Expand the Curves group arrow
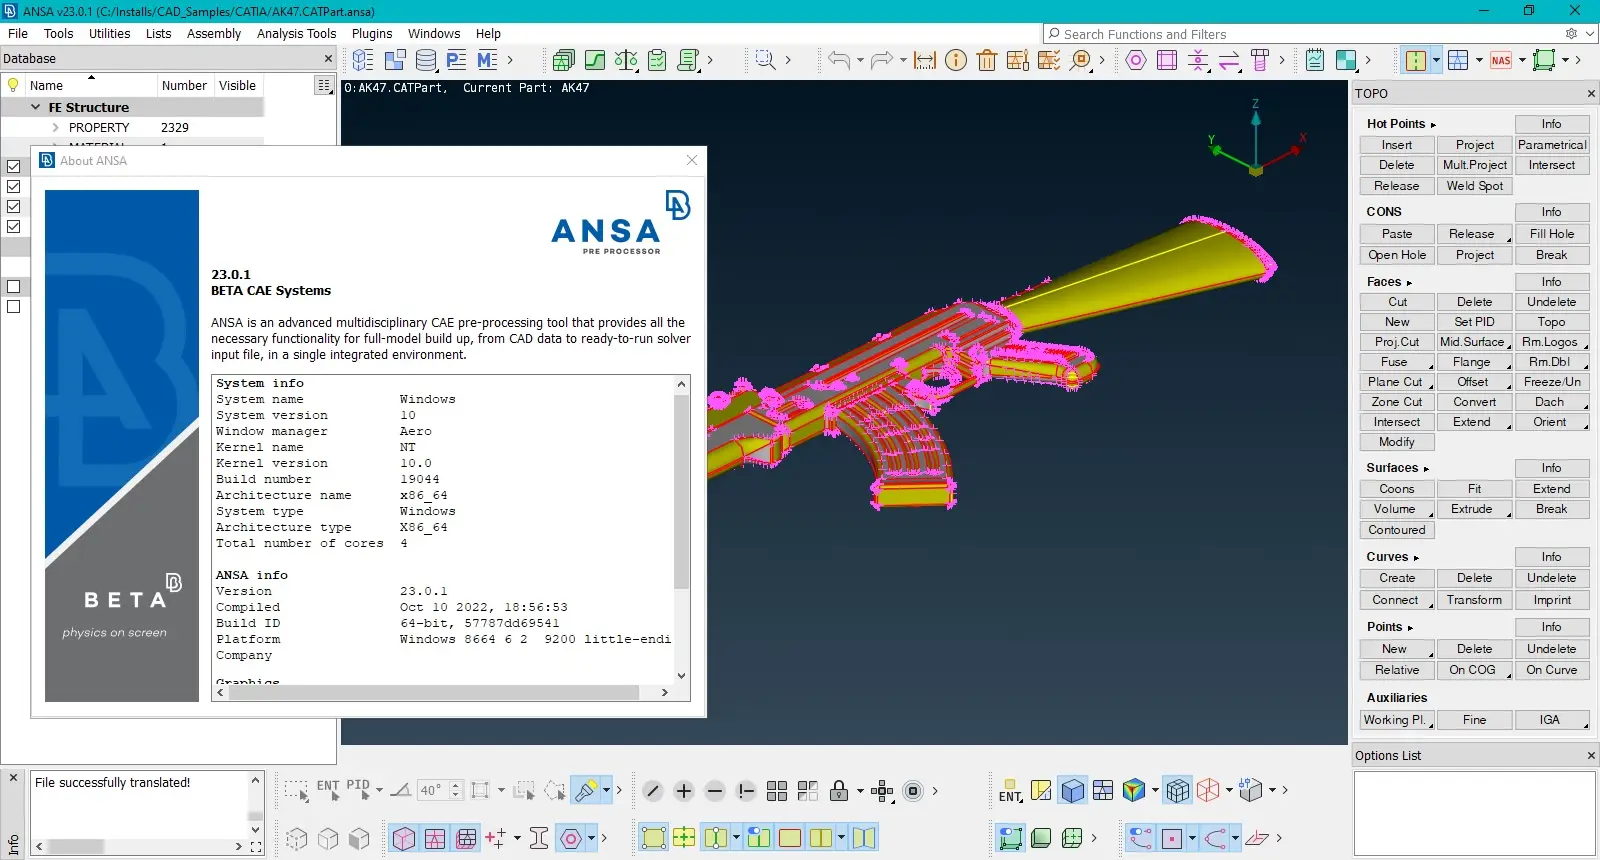Screen dimensions: 1600x860 click(x=1416, y=558)
